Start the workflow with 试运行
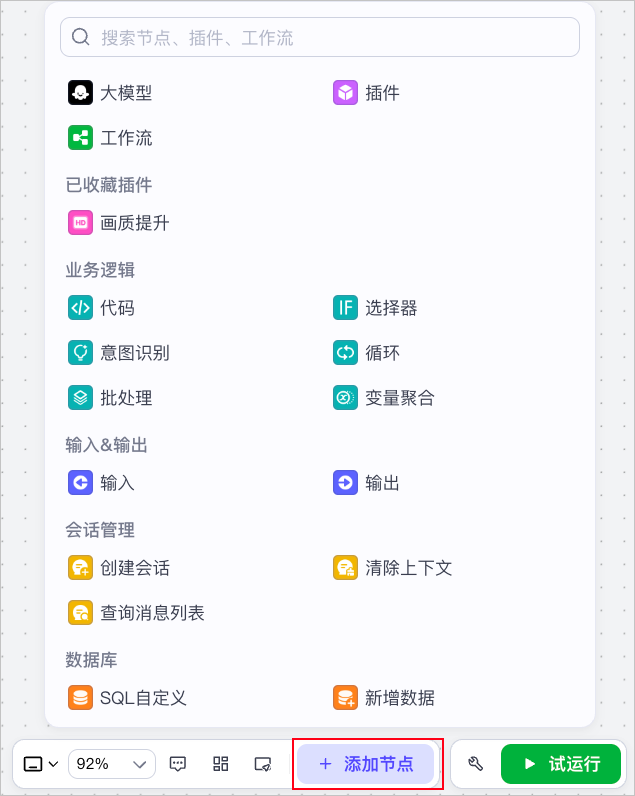The height and width of the screenshot is (796, 635). tap(561, 764)
